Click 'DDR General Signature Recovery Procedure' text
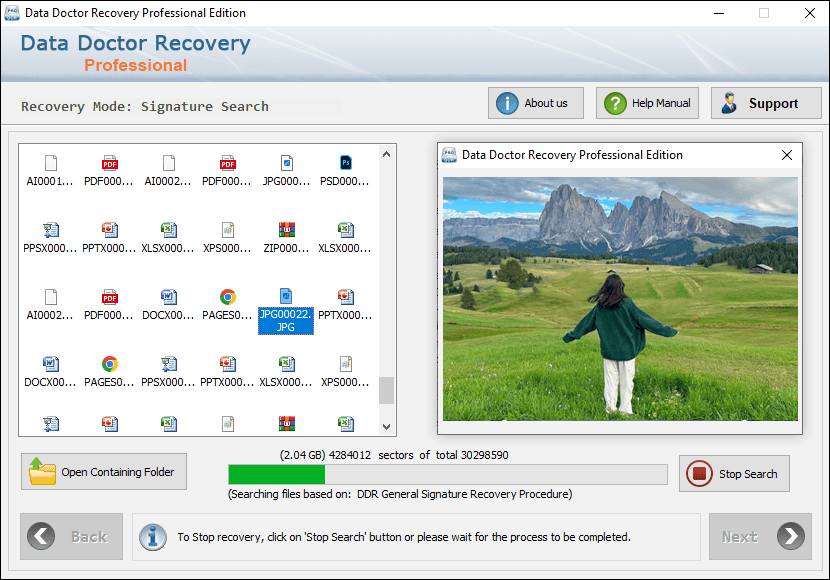Screen dimensions: 830x580 464,494
